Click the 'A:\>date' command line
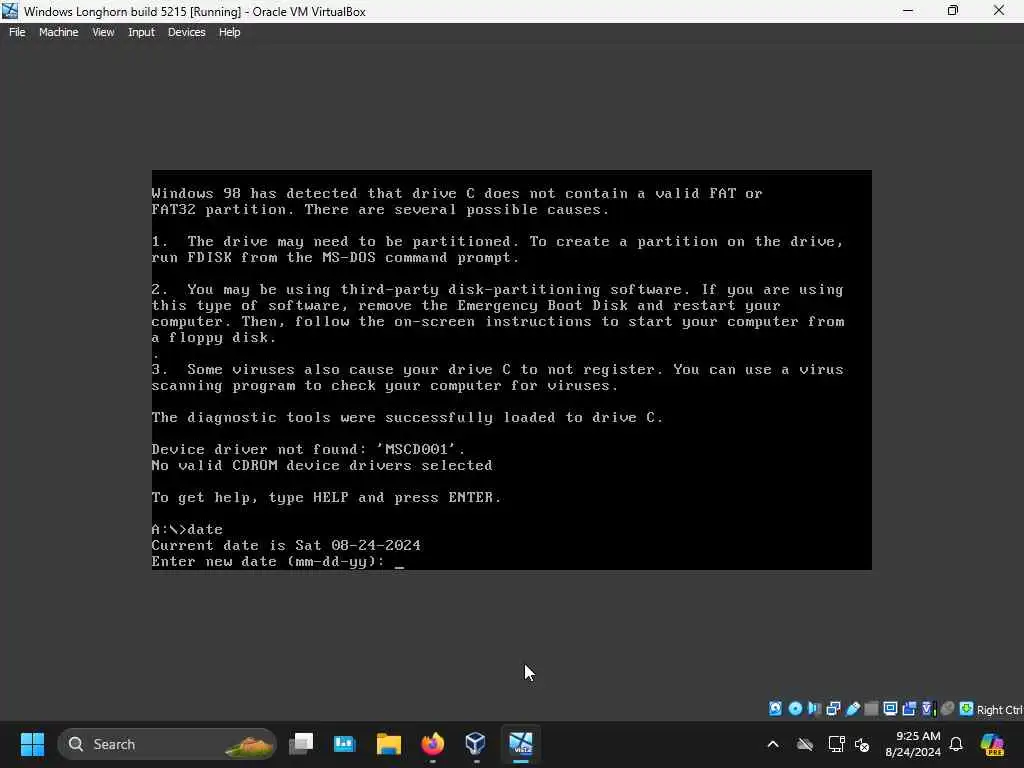The width and height of the screenshot is (1024, 768). (187, 529)
